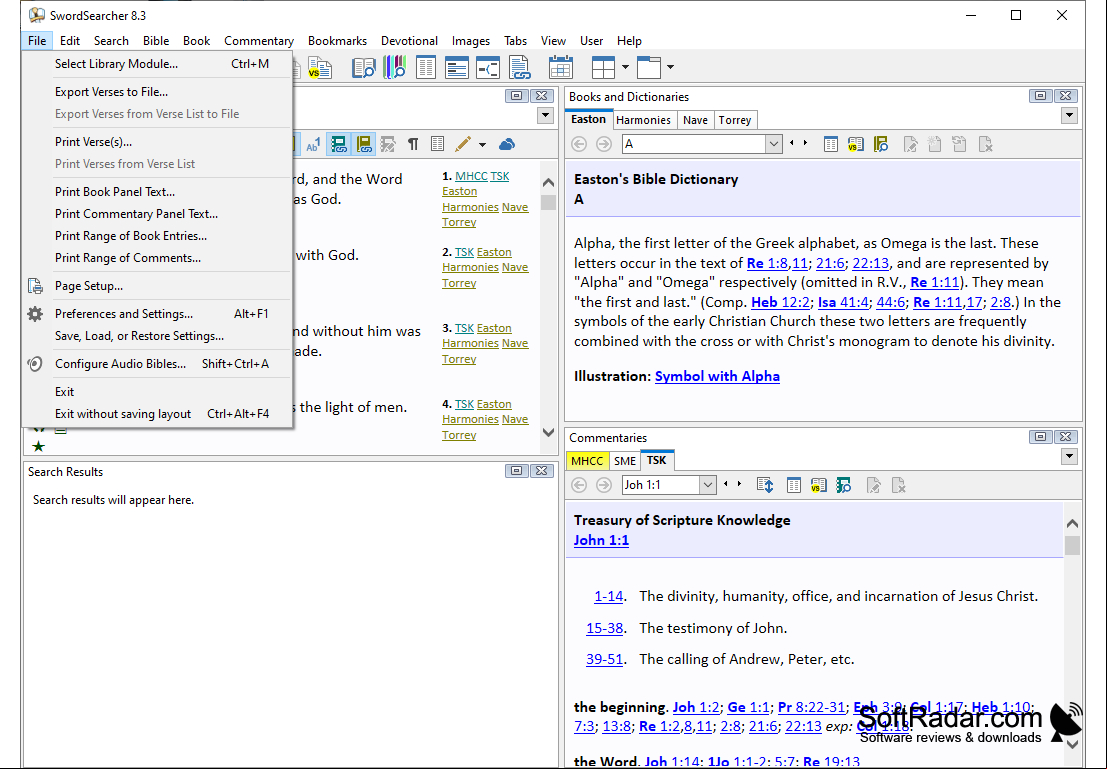Click the grayed notes edit Bible toolbar icon
Screen dimensions: 1107x769
[388, 145]
